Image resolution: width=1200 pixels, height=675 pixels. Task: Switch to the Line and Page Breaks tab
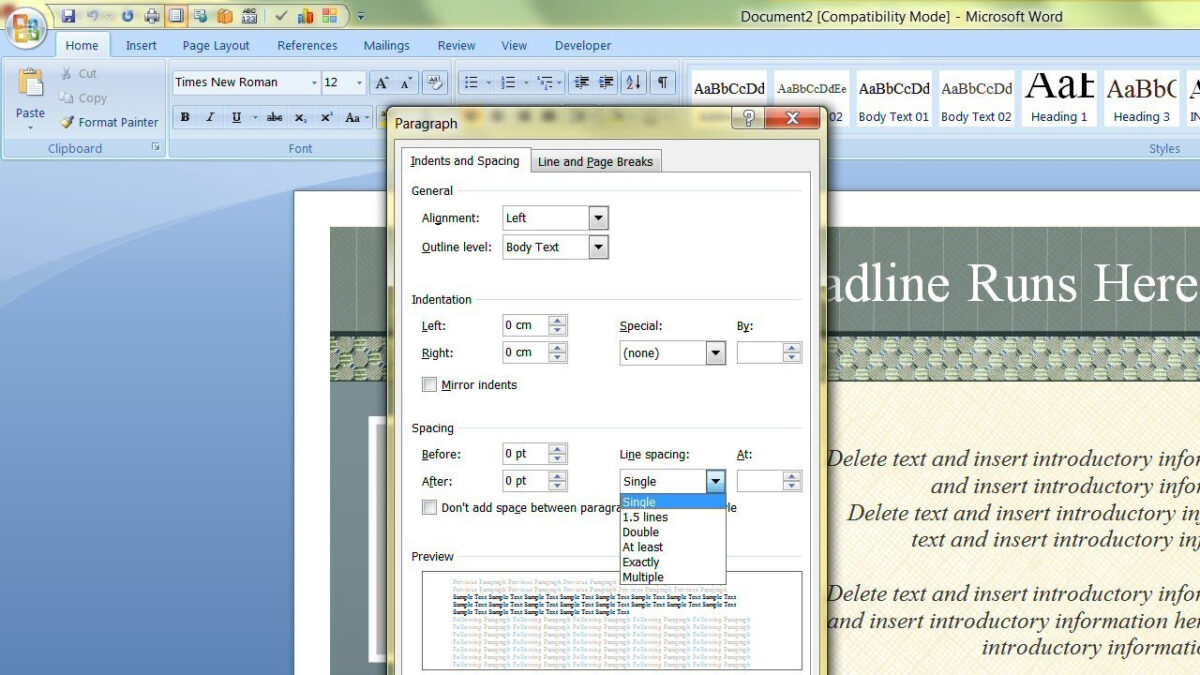(x=596, y=161)
